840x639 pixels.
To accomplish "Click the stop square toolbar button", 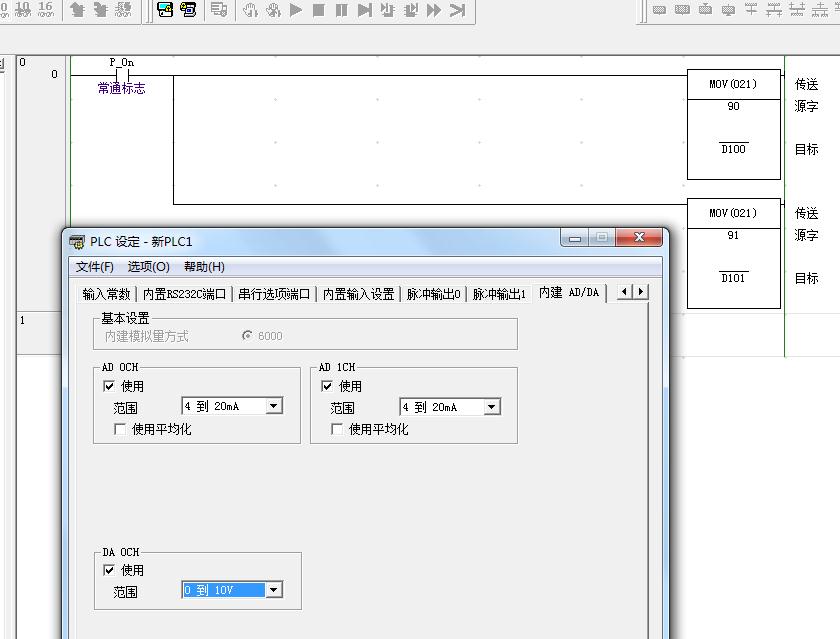I will tap(319, 10).
